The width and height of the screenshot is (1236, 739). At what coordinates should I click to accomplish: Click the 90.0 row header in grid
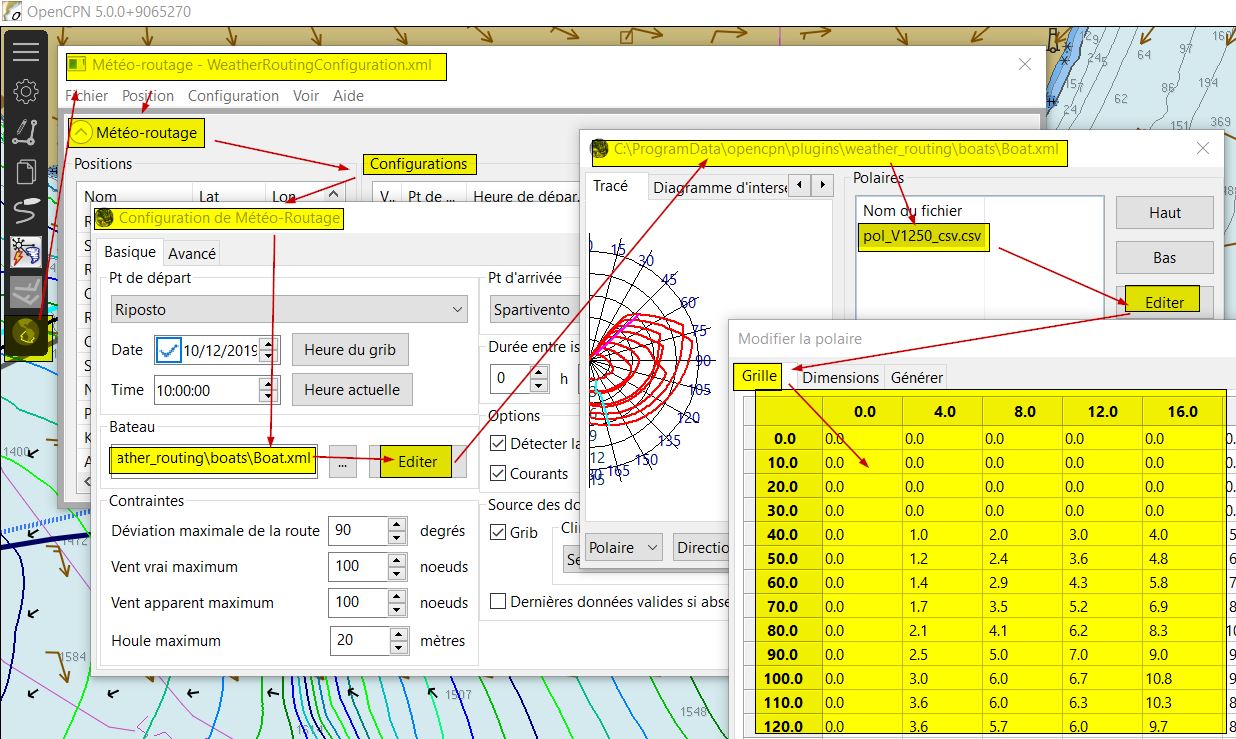[x=783, y=654]
